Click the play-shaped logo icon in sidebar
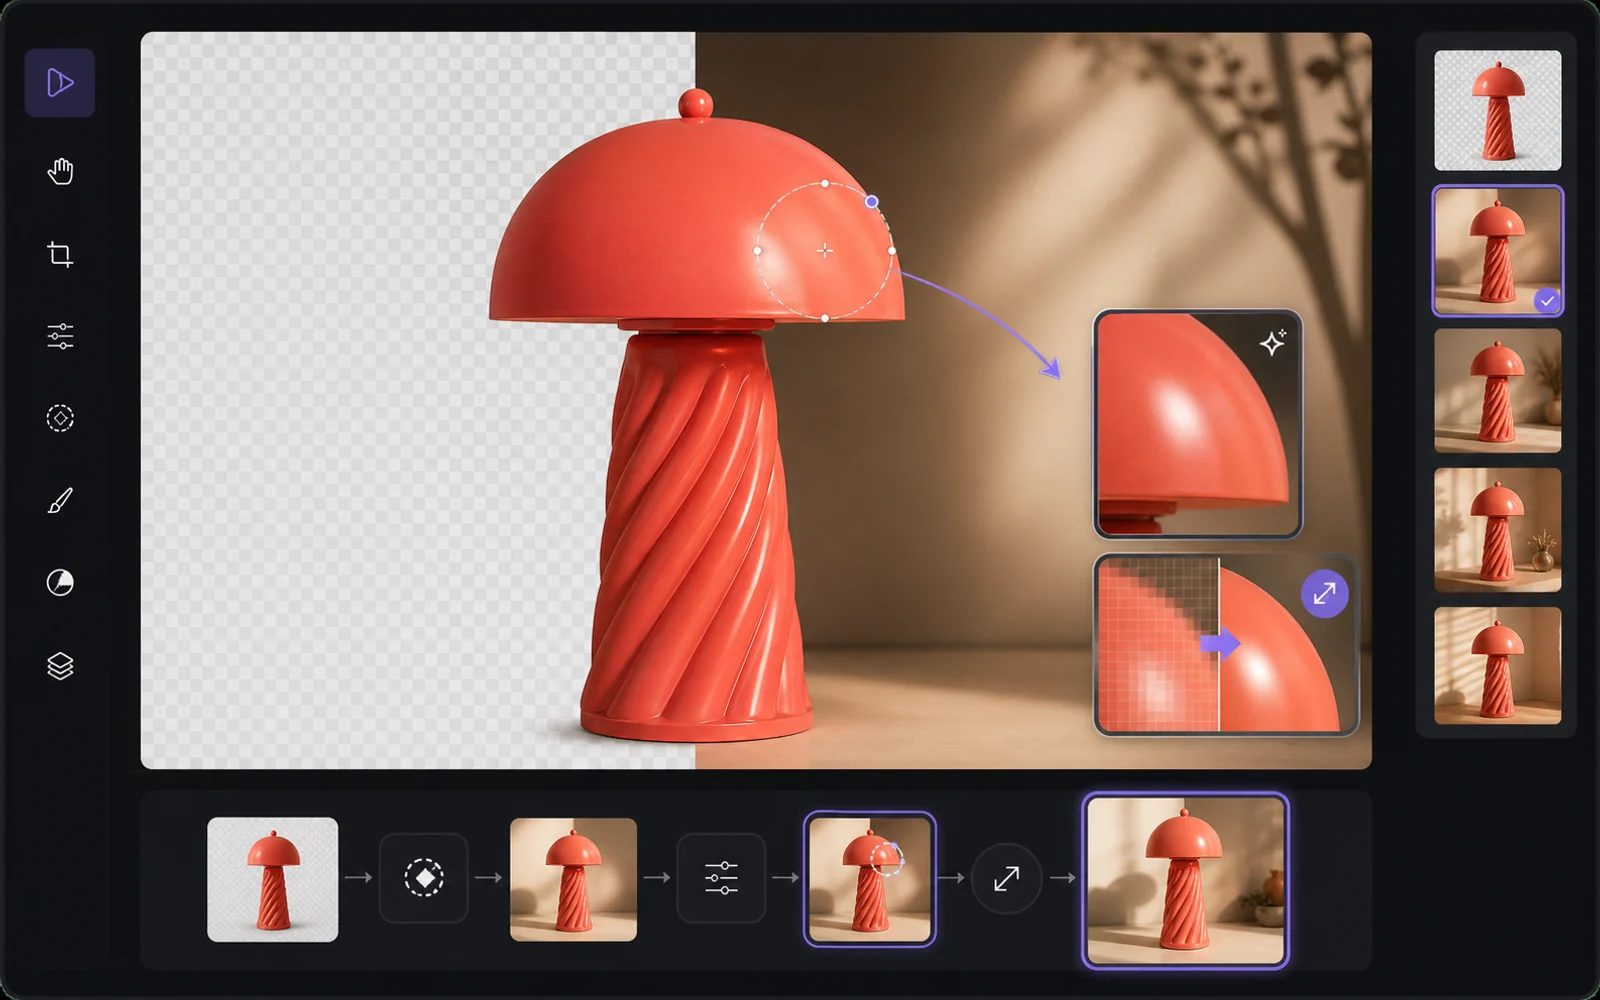Screen dimensions: 1600x1000 coord(60,83)
